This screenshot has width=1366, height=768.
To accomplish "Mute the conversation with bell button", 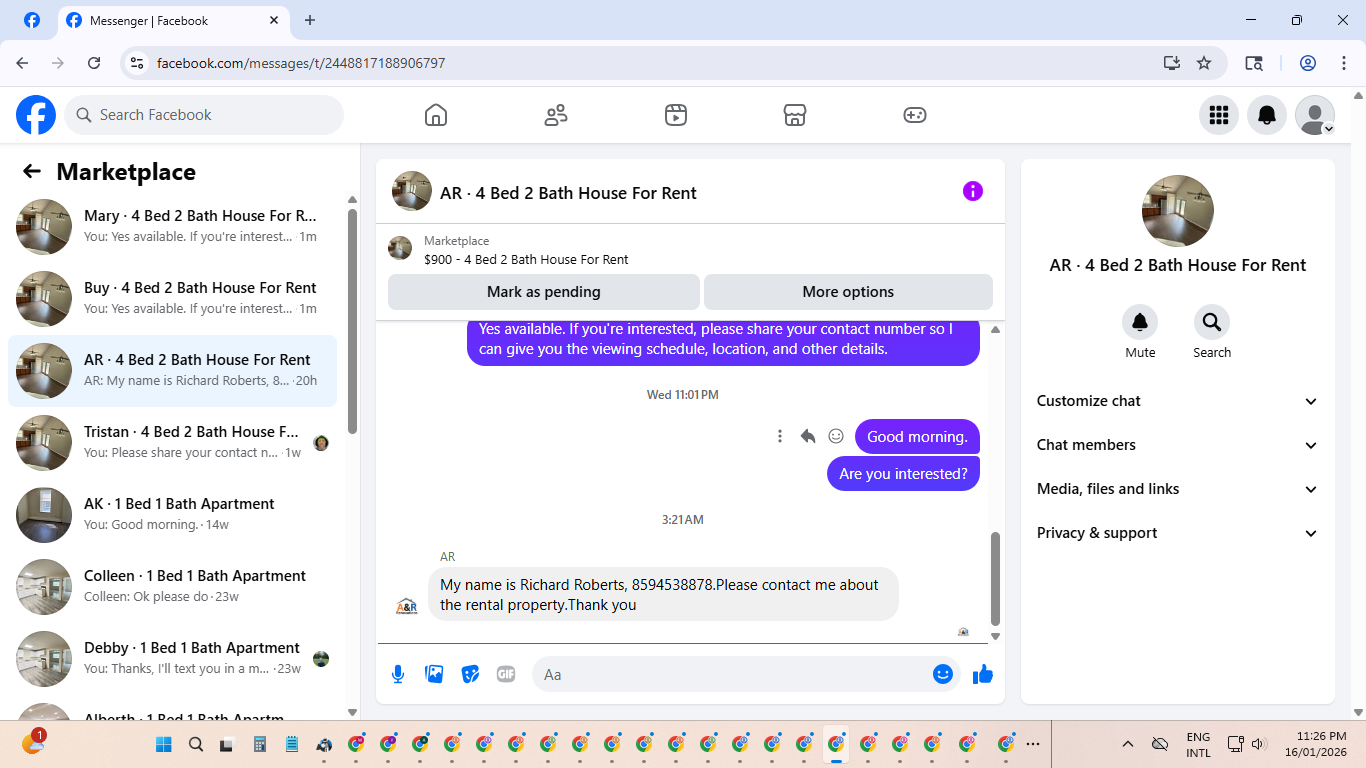I will pos(1140,322).
